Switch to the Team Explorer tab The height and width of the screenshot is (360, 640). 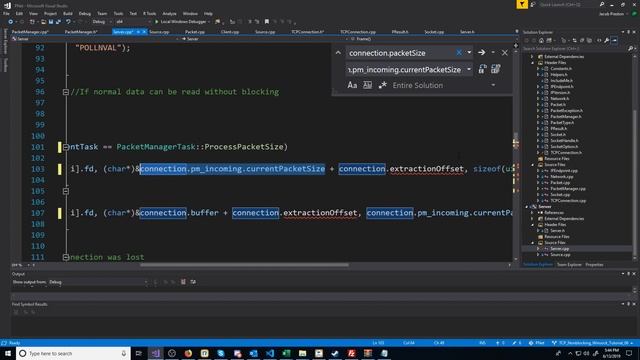pos(569,264)
